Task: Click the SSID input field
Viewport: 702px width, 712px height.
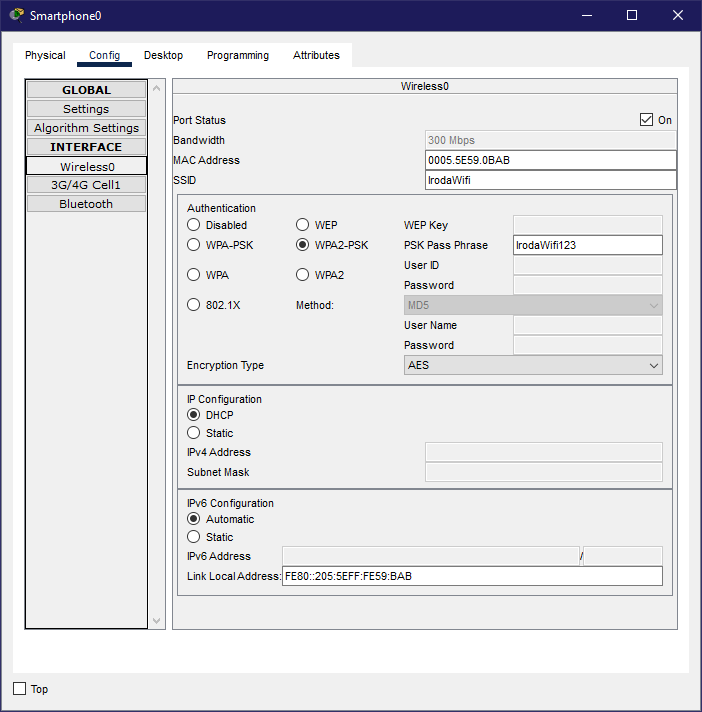Action: (550, 180)
